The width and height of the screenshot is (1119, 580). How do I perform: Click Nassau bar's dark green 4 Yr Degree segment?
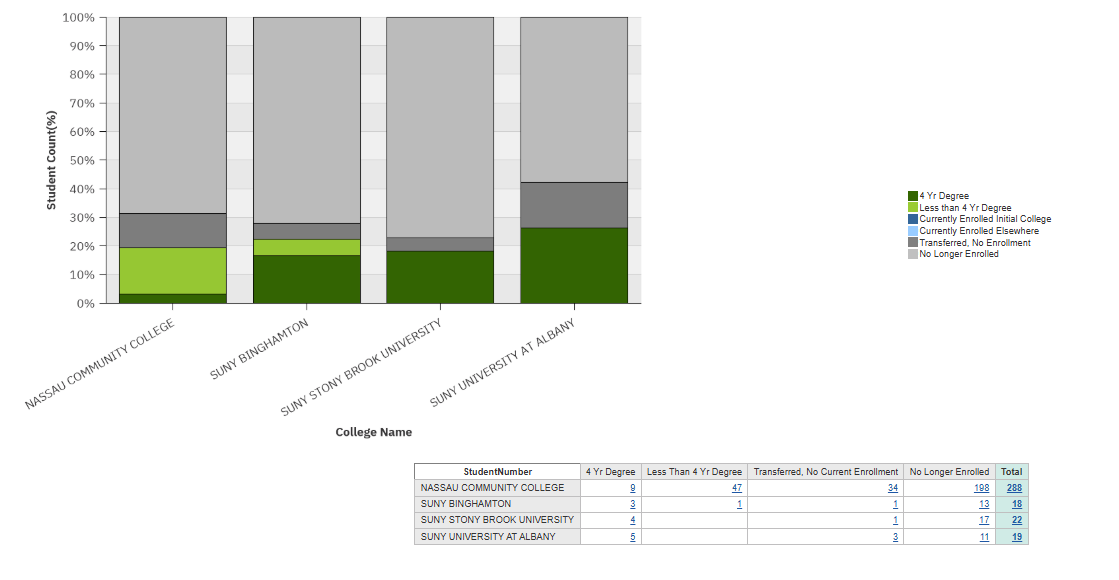[x=173, y=299]
